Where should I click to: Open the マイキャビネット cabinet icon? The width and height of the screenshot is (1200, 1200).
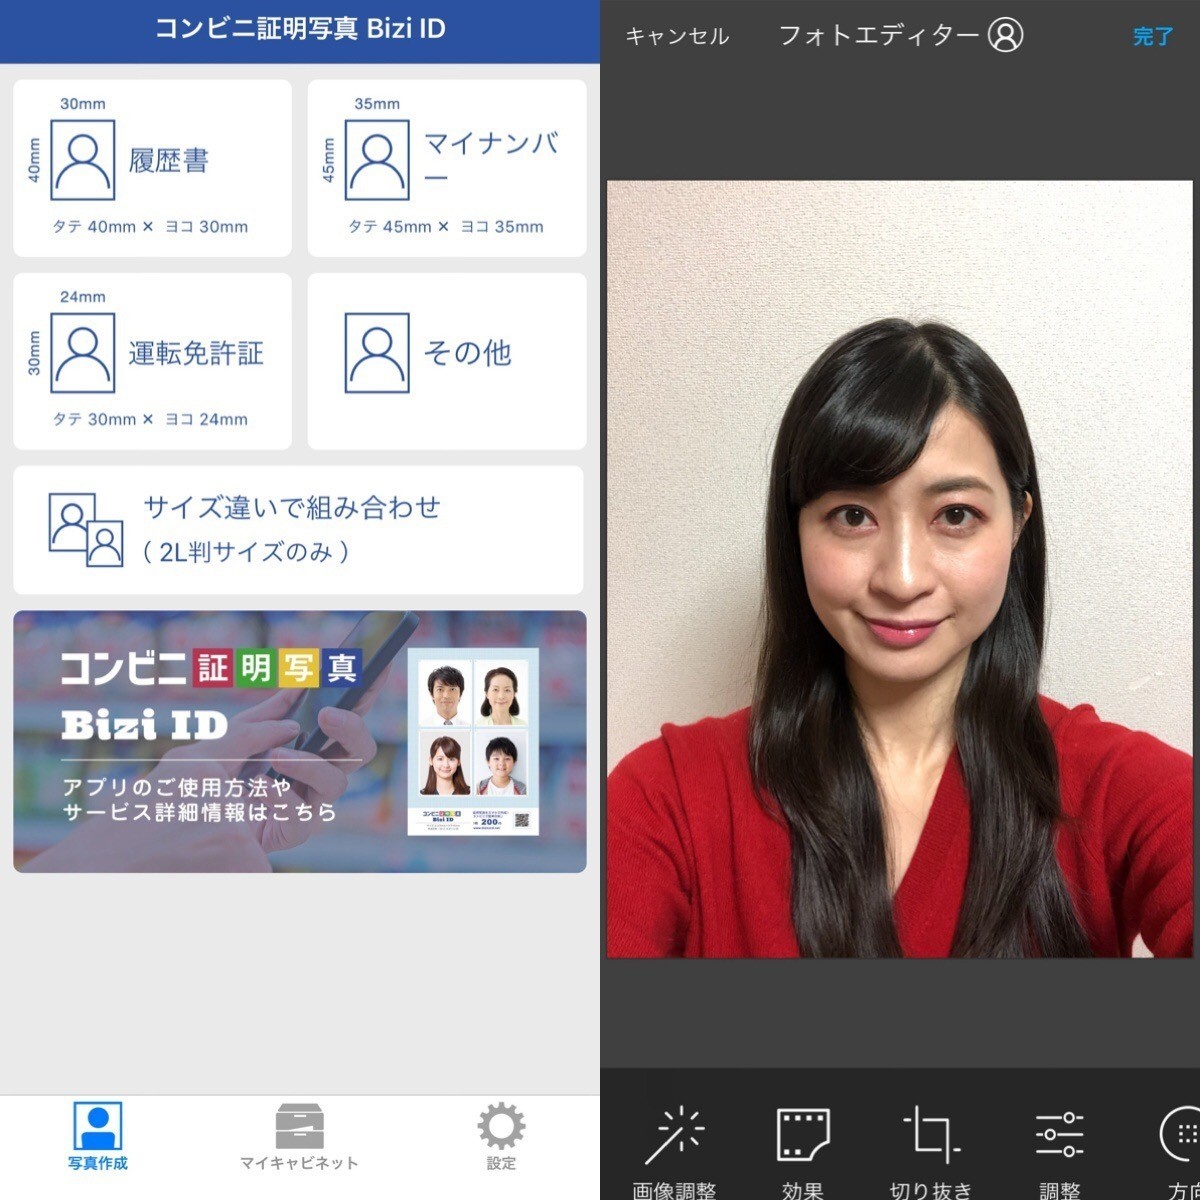[x=299, y=1135]
